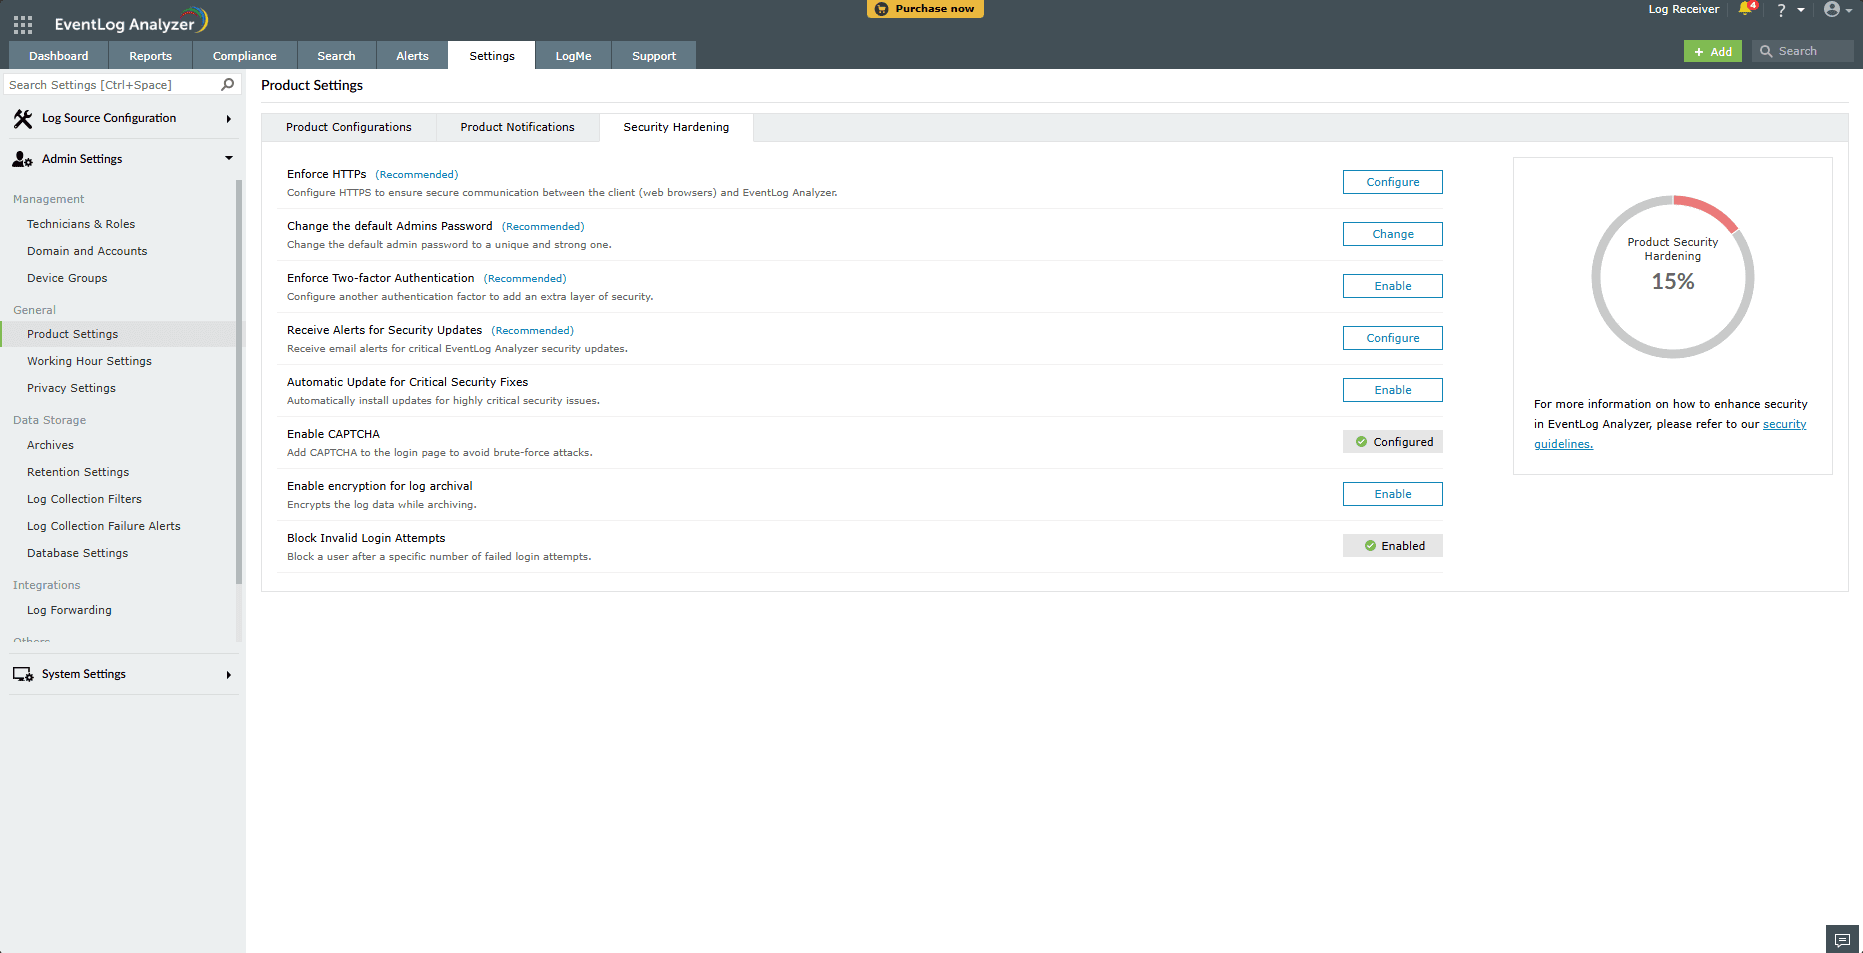Screen dimensions: 1863x953
Task: Open Technicians & Roles settings
Action: [81, 224]
